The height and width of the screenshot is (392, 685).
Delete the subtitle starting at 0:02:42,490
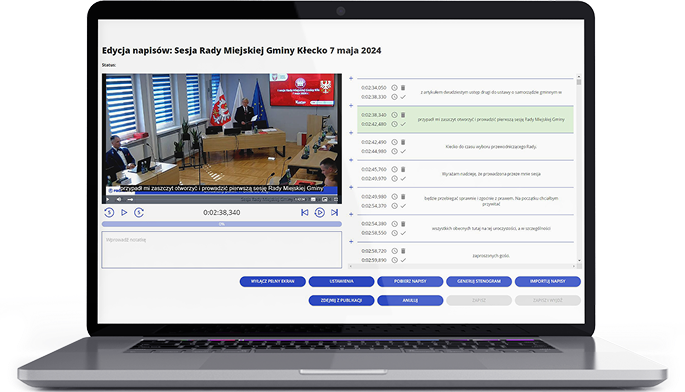[x=403, y=142]
